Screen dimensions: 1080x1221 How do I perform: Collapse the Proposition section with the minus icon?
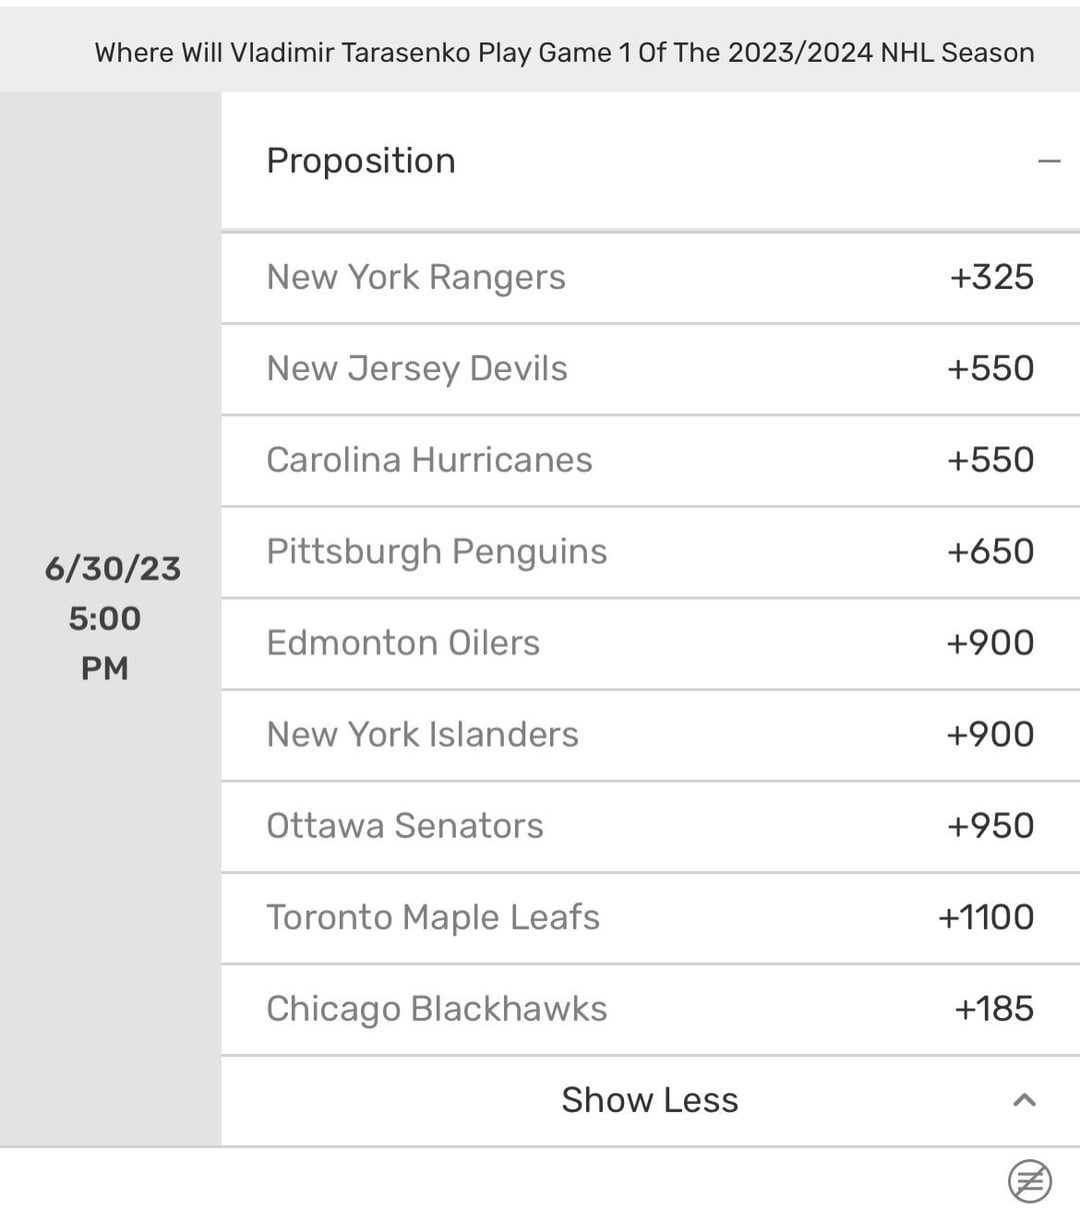1048,161
